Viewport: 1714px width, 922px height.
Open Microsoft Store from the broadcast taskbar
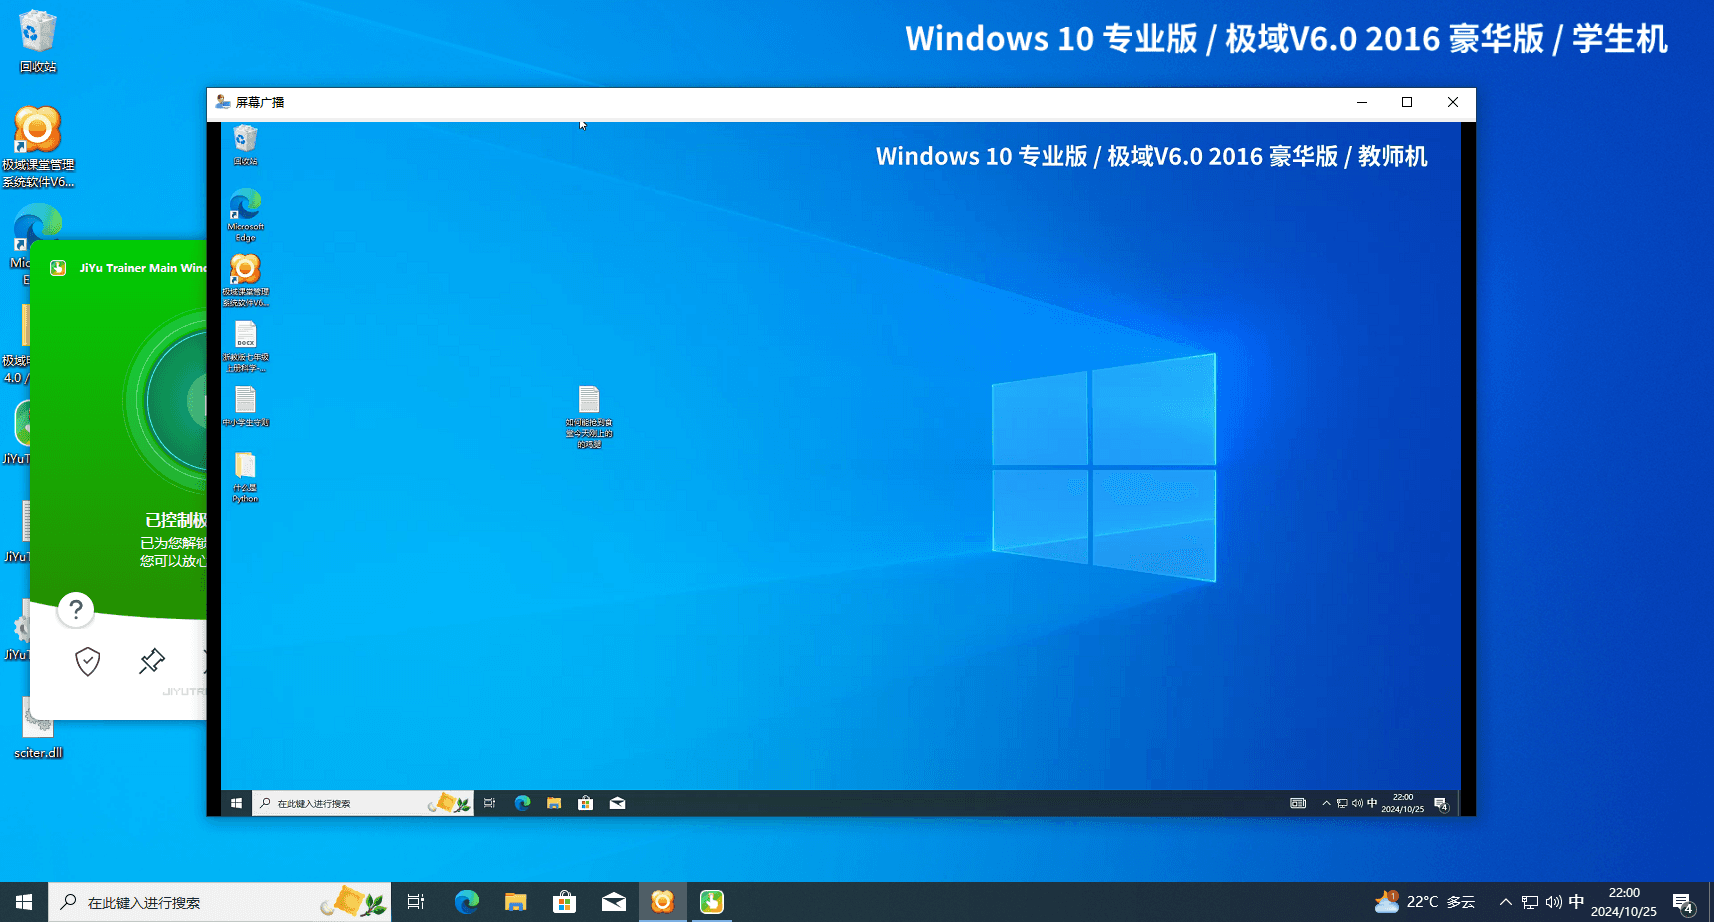click(x=586, y=803)
